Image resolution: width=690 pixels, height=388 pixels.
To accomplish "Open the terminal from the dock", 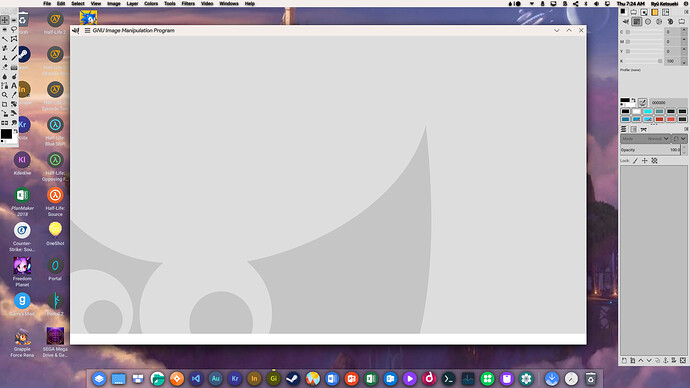I will (448, 378).
